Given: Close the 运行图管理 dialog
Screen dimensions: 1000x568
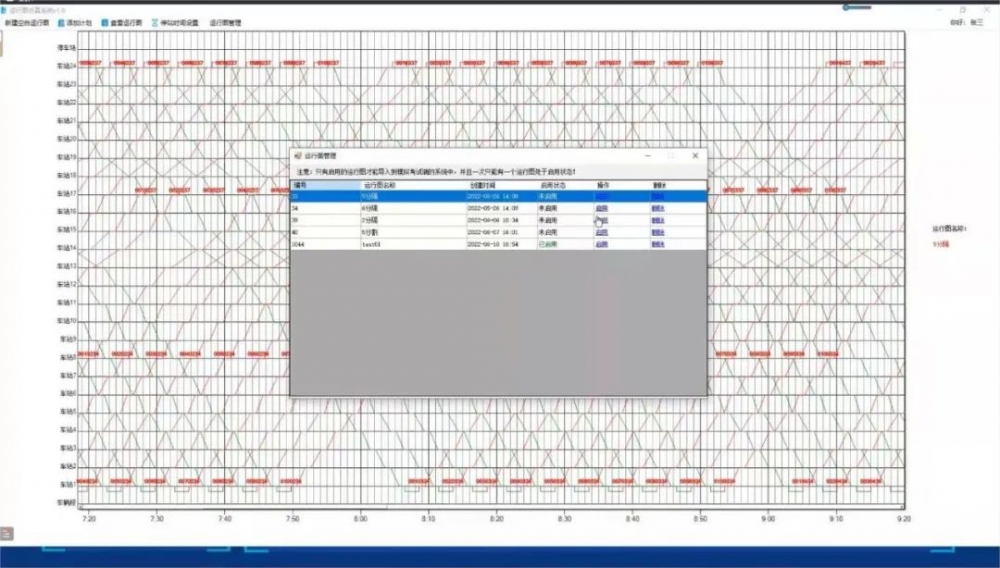Looking at the screenshot, I should (694, 156).
